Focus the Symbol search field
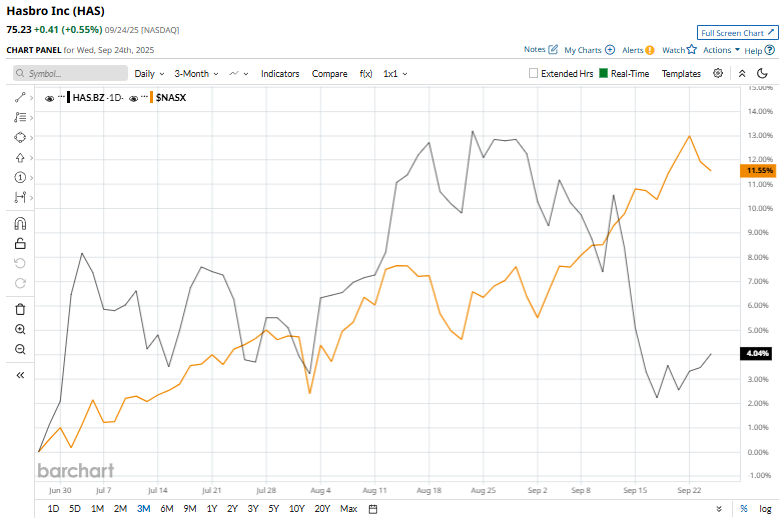Image resolution: width=782 pixels, height=523 pixels. click(70, 73)
